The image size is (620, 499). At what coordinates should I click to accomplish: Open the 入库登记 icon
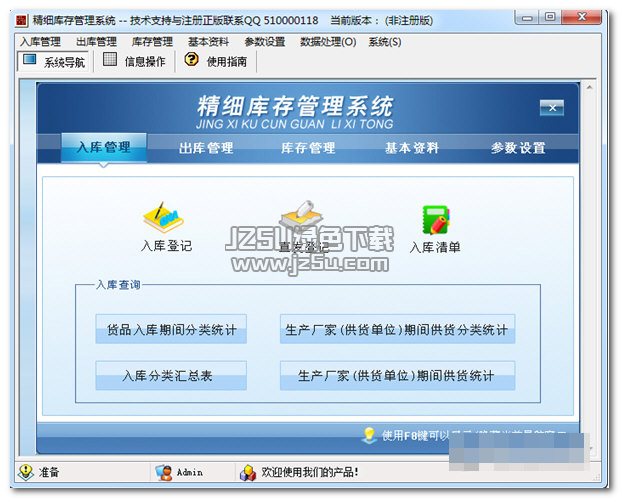point(165,218)
